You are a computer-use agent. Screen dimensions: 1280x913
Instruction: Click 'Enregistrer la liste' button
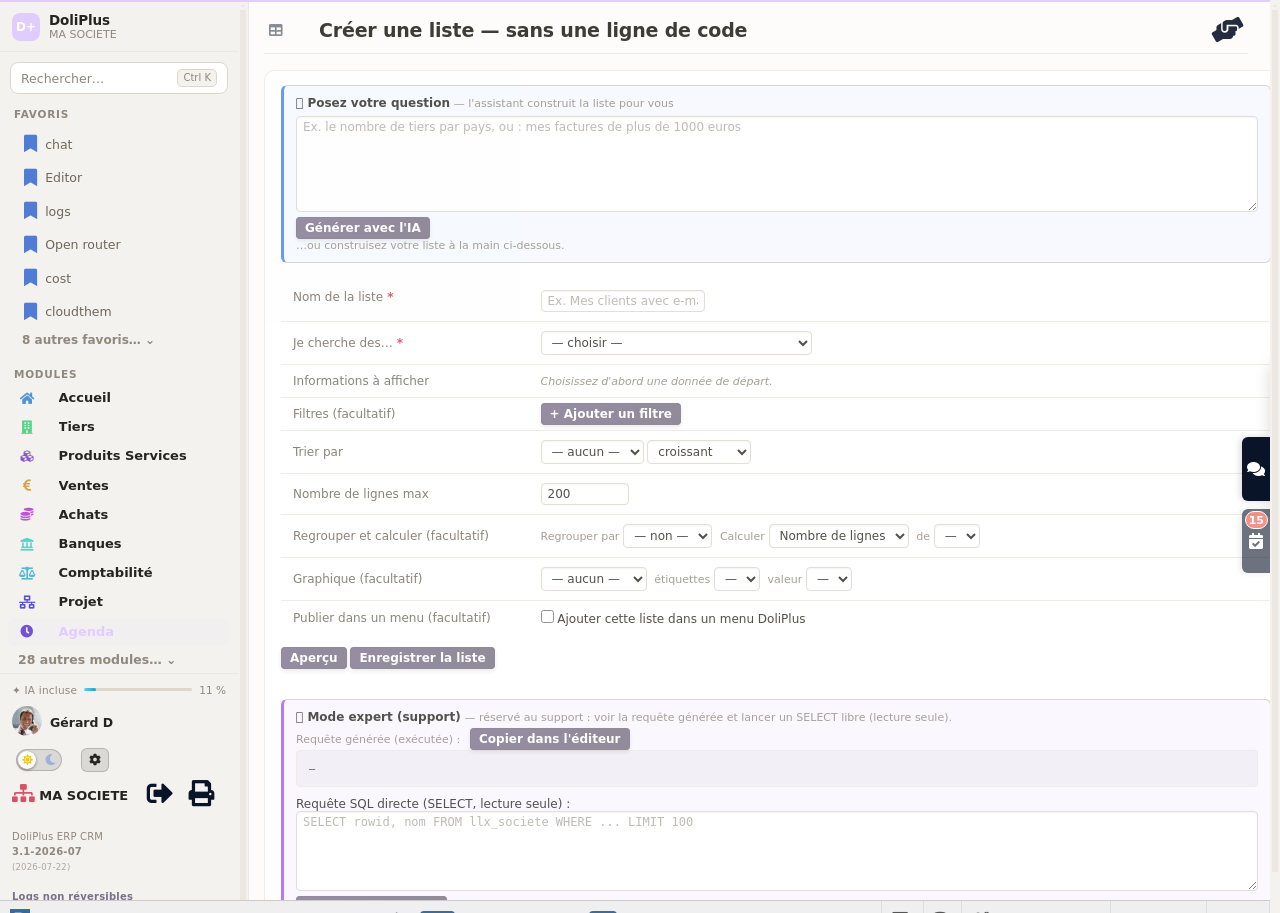click(x=422, y=658)
